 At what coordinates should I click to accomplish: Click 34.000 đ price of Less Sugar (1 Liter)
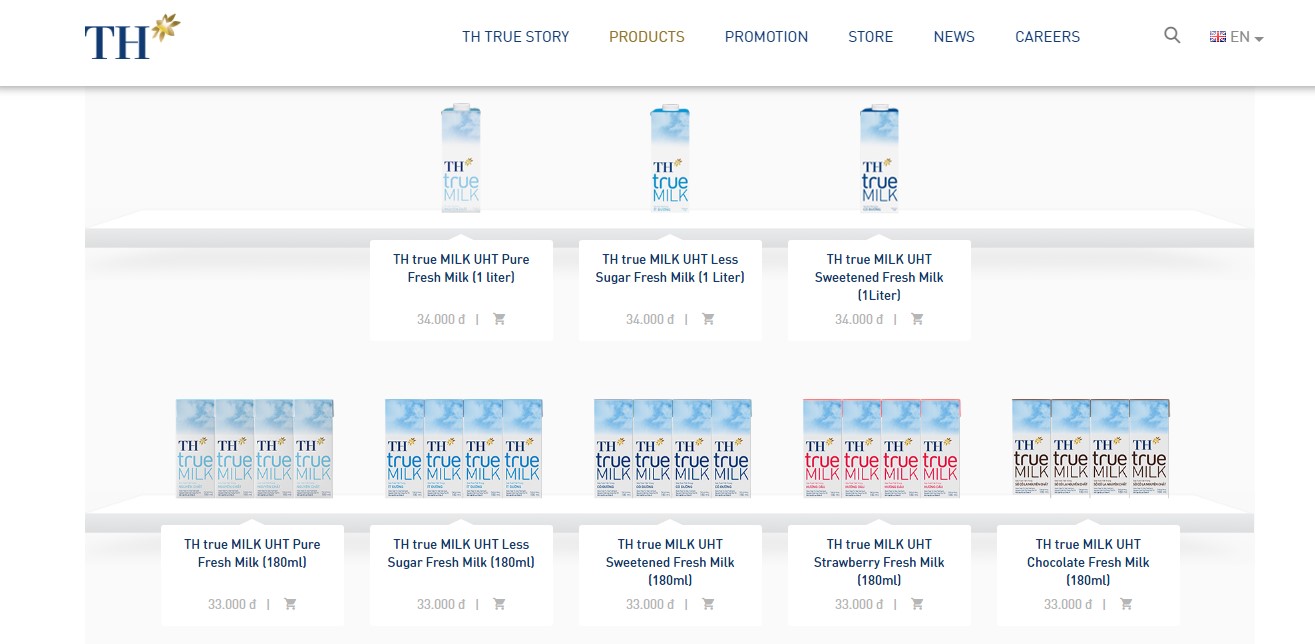point(650,320)
